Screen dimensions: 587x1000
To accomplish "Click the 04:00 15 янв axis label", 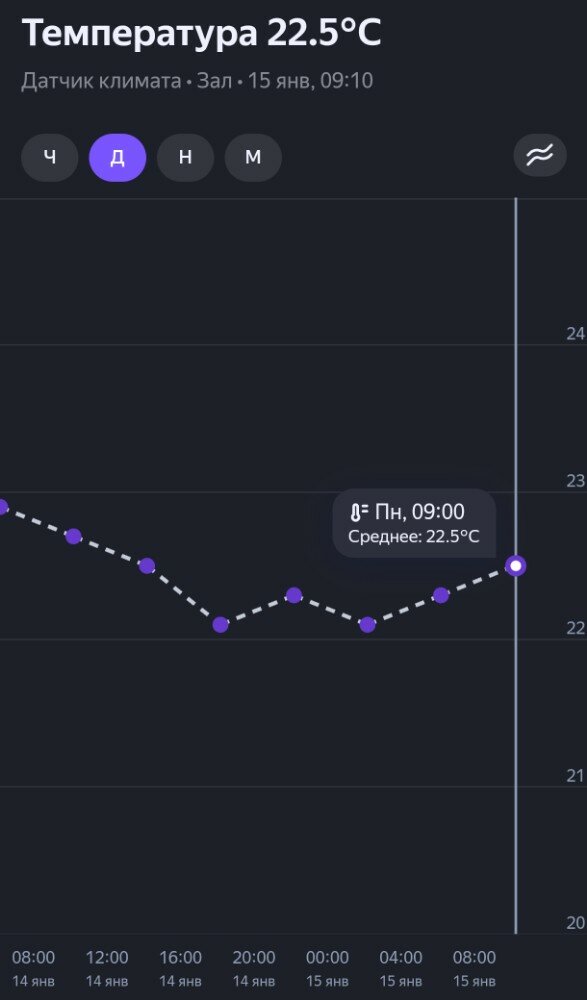I will point(401,967).
